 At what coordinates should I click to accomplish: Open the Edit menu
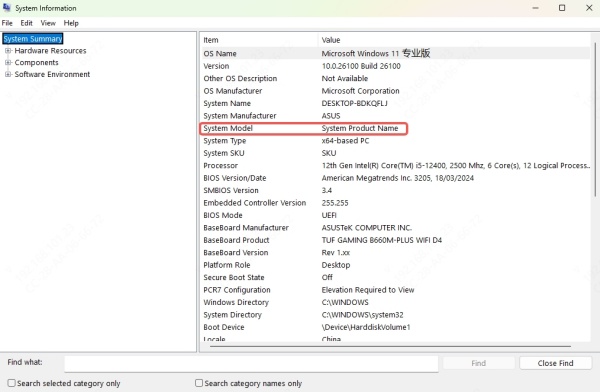(26, 23)
